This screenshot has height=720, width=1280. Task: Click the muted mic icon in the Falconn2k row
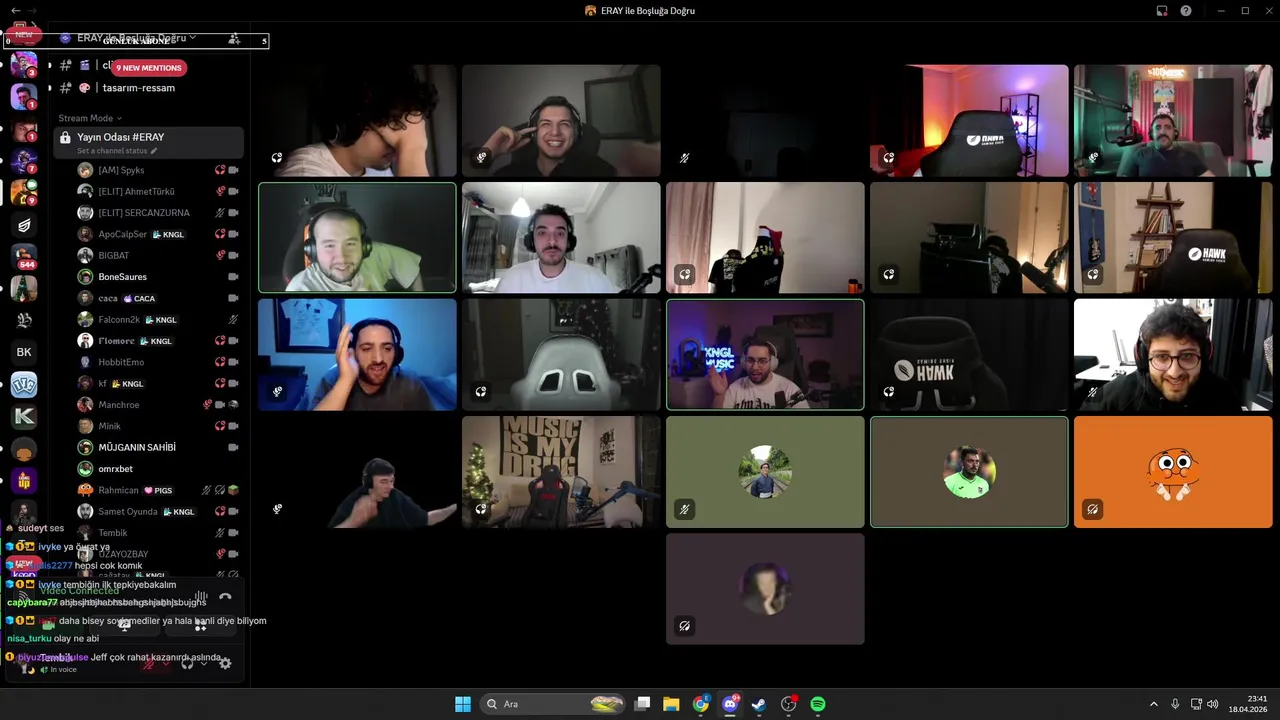coord(233,320)
